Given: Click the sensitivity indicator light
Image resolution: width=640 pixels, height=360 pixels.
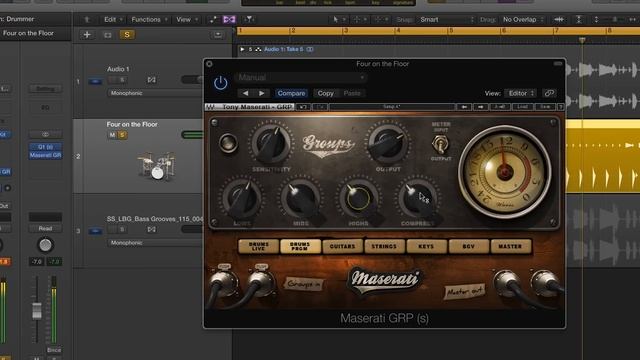Looking at the screenshot, I should [228, 143].
